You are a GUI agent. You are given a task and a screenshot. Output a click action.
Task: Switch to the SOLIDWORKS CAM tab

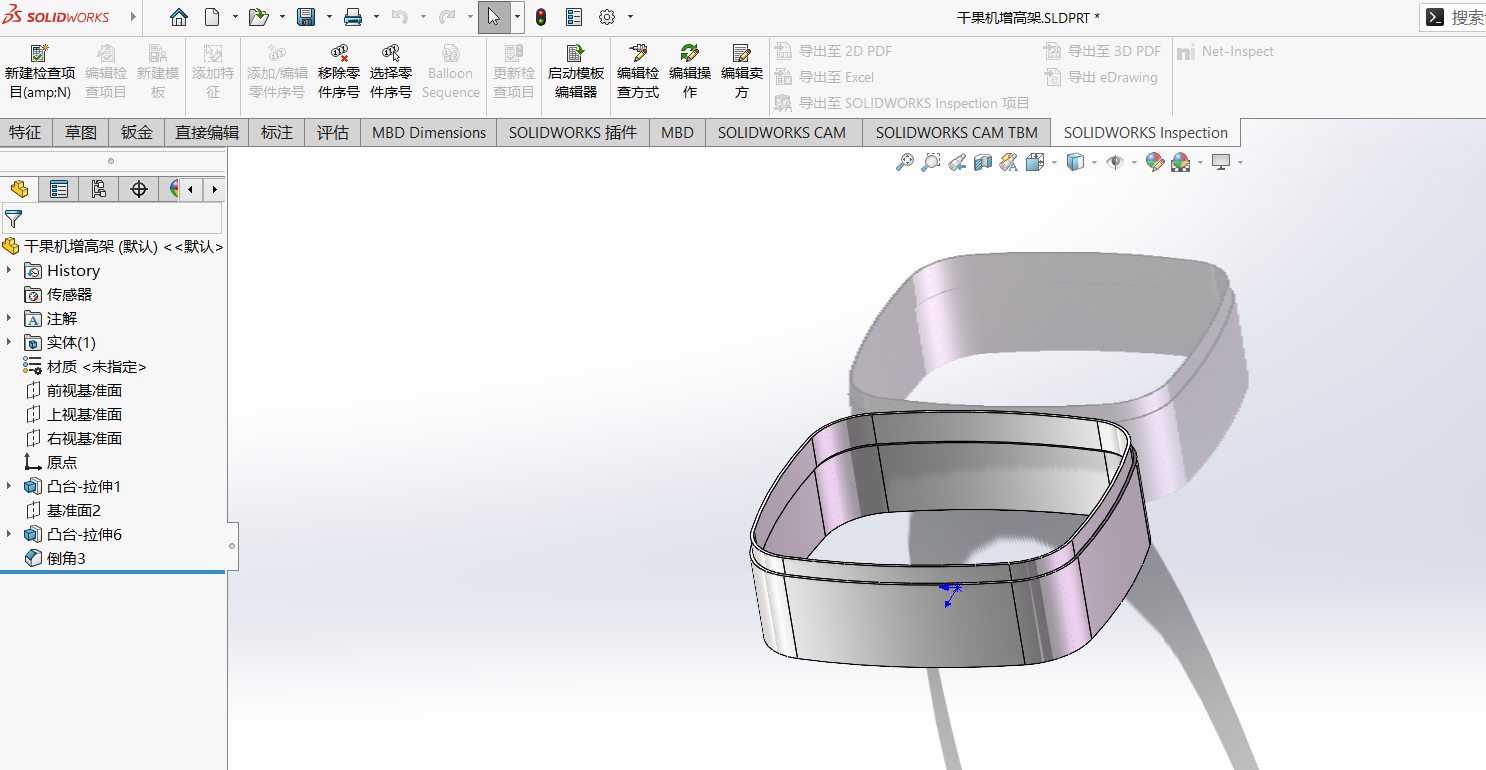pyautogui.click(x=781, y=132)
